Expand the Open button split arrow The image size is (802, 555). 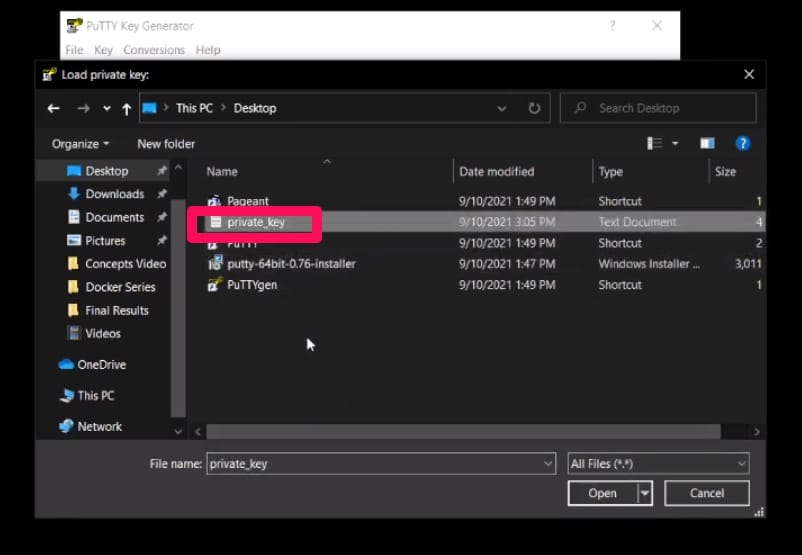point(645,493)
